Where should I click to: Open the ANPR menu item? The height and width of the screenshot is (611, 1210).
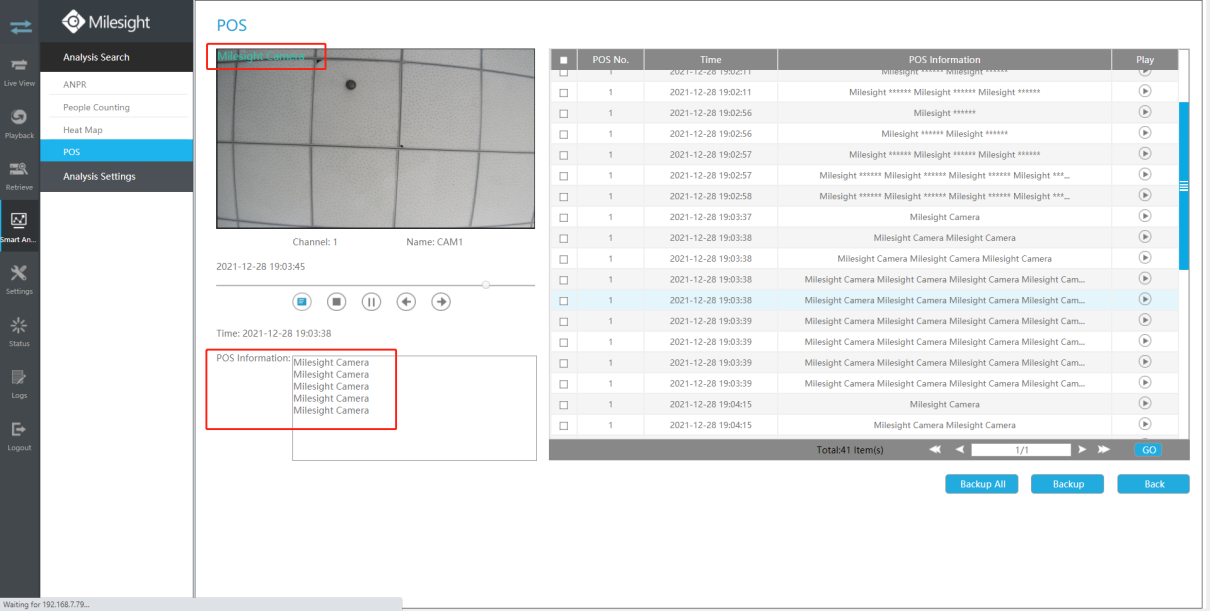point(116,84)
